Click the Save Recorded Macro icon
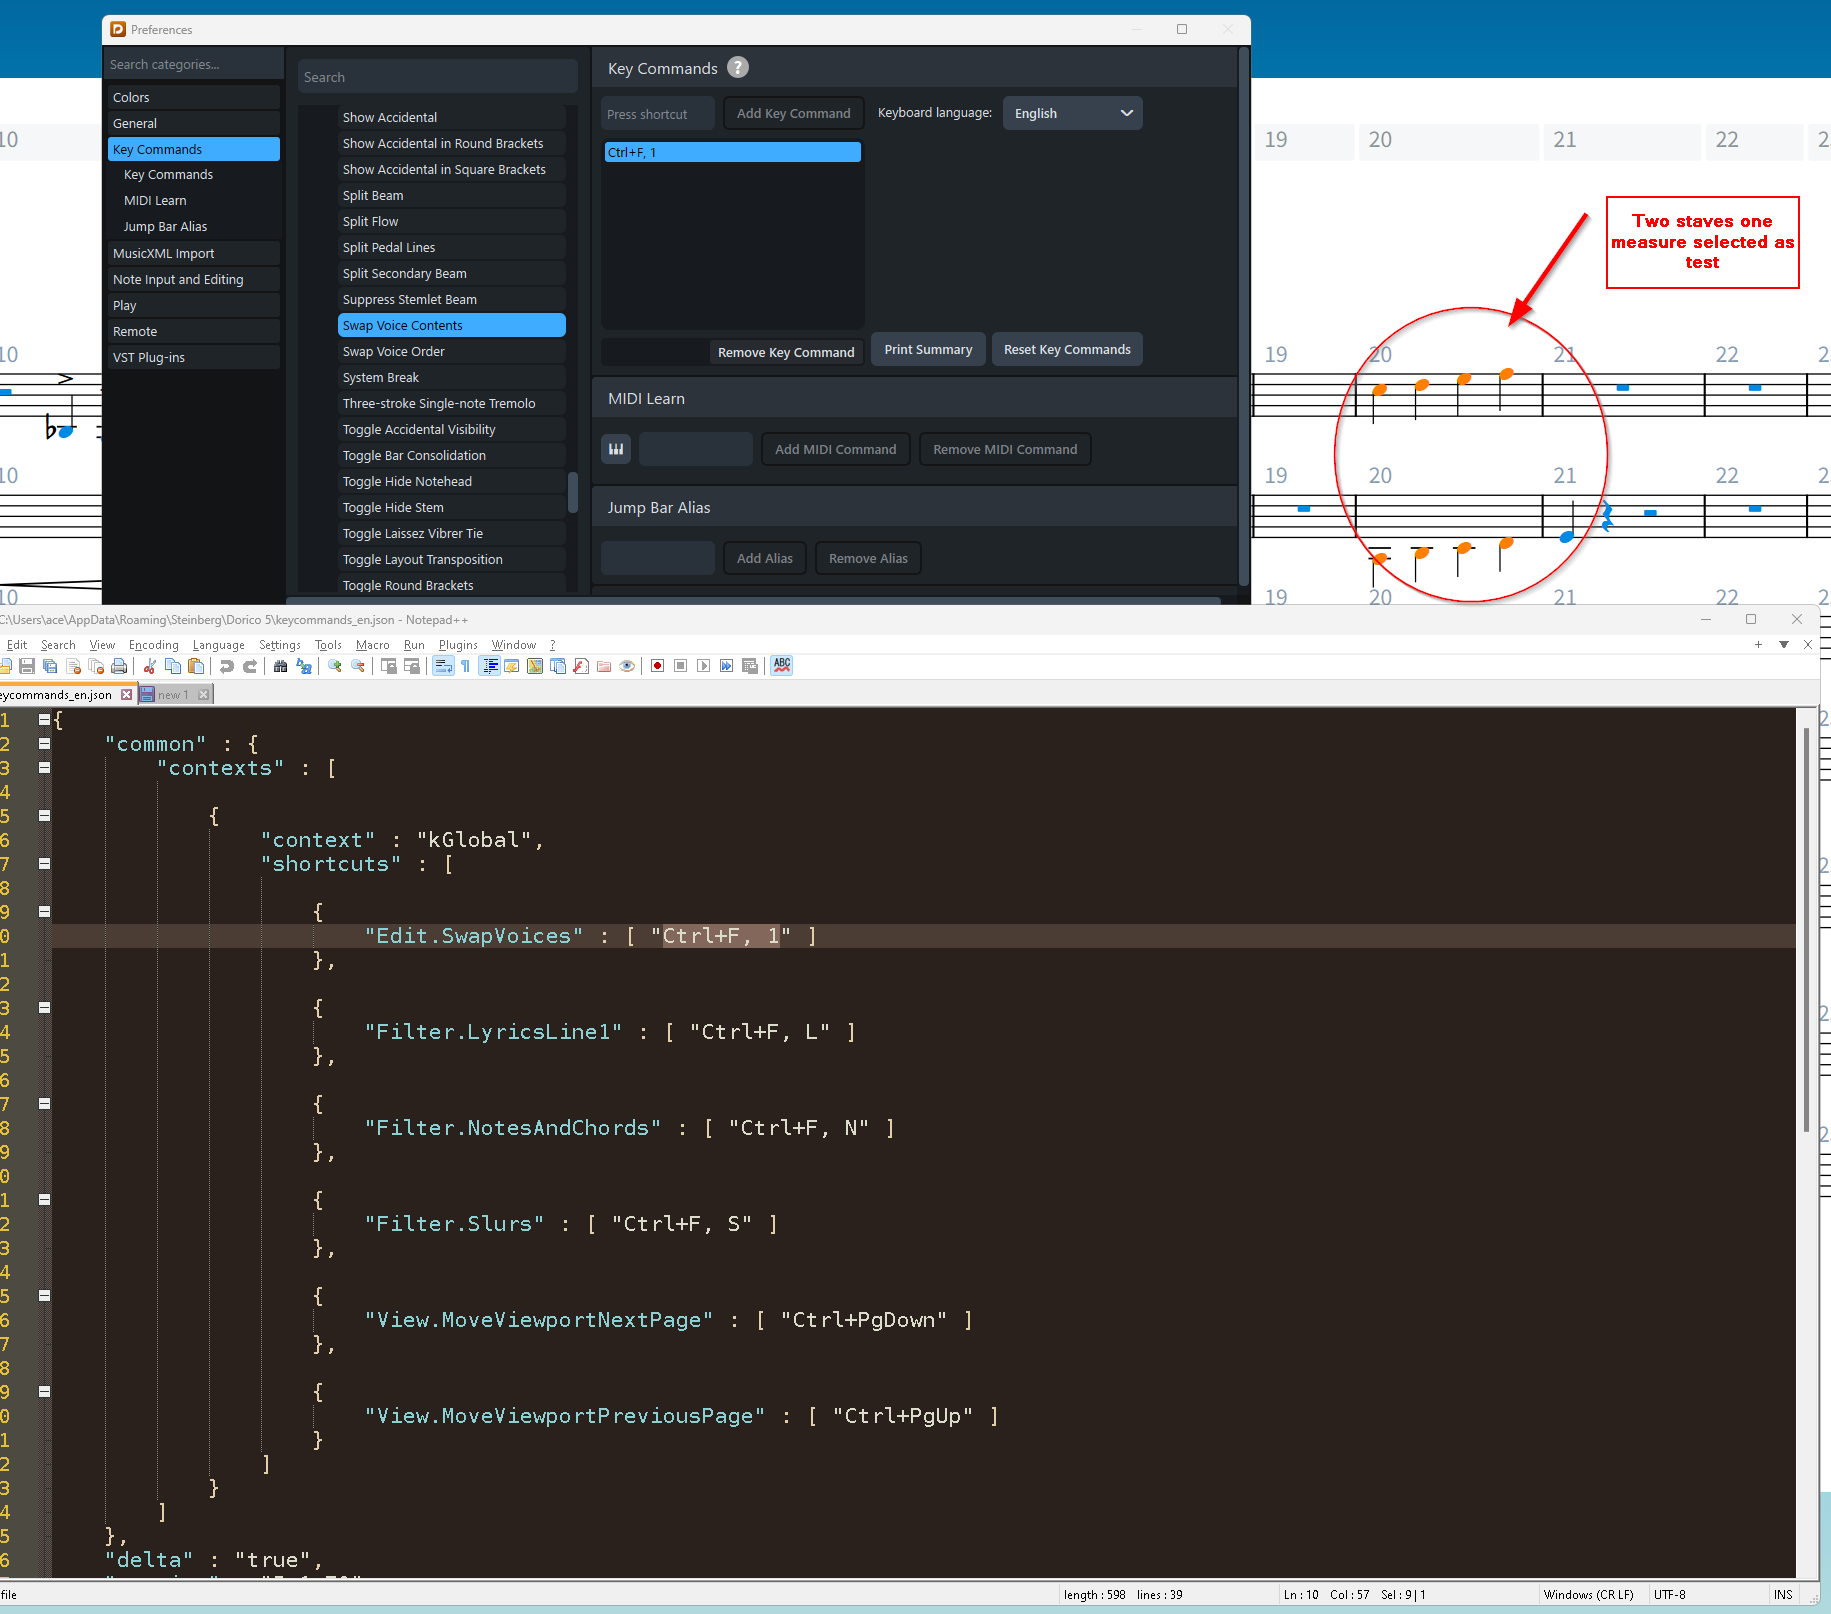 pos(750,666)
